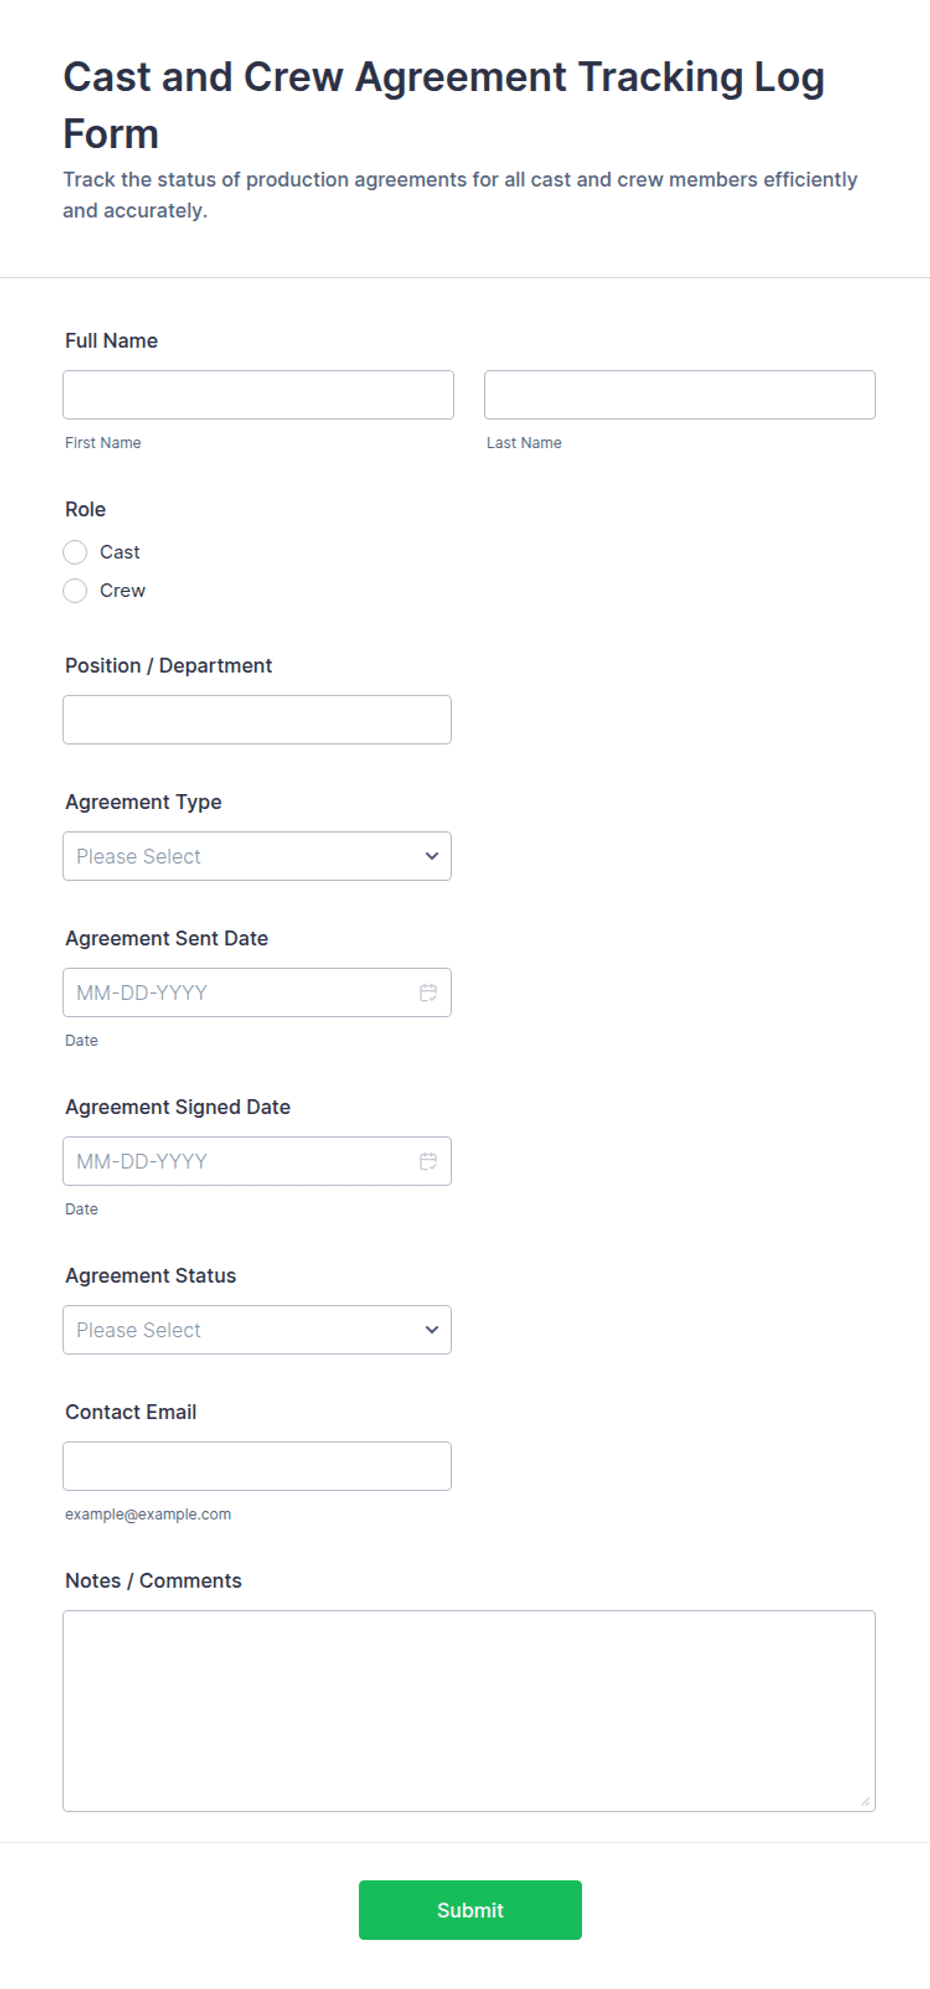Click the Agreement Type chevron arrow

pos(432,856)
